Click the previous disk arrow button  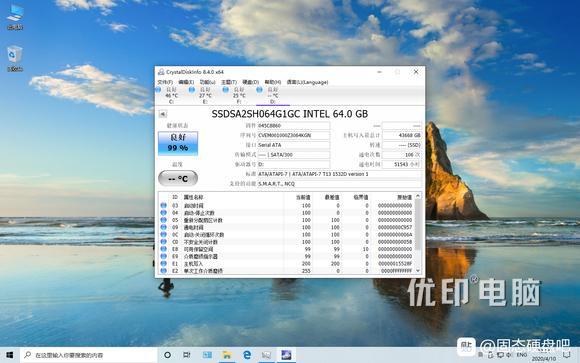[x=162, y=114]
